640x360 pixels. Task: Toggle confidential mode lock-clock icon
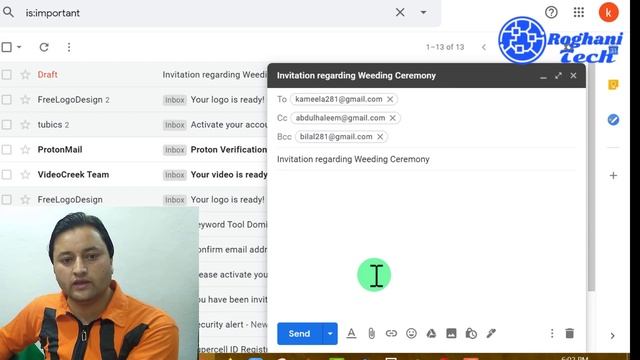point(471,333)
